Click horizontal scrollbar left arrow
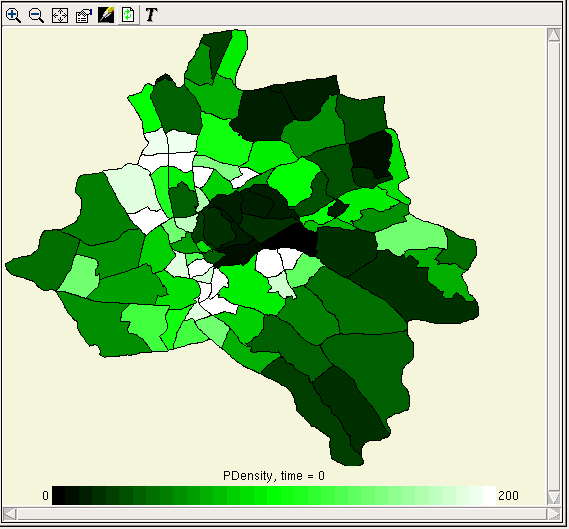The height and width of the screenshot is (529, 569). coord(10,514)
